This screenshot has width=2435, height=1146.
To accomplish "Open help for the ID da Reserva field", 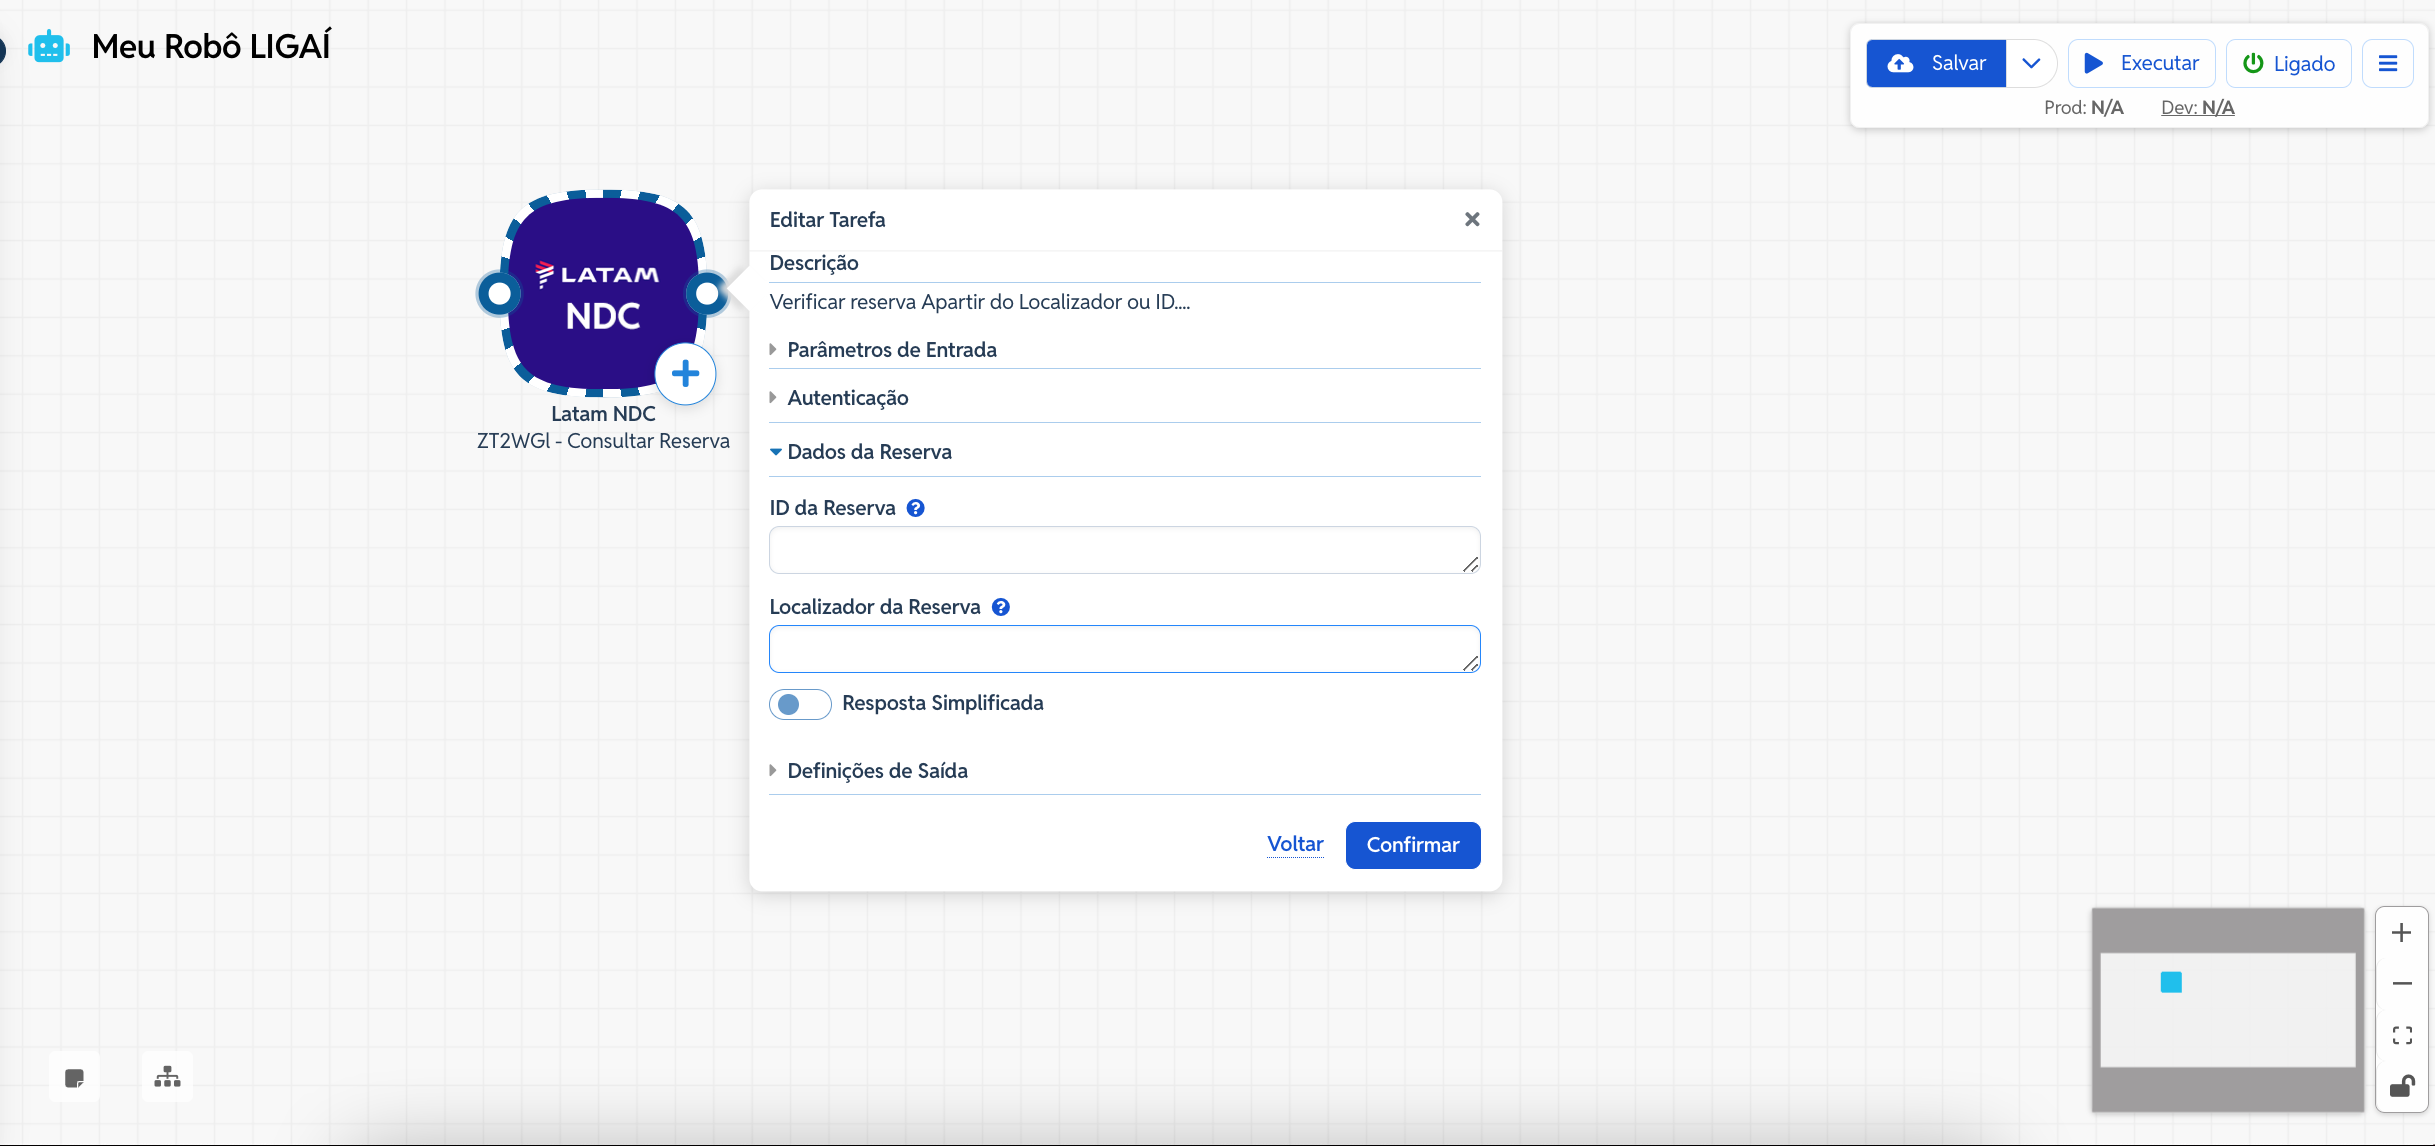I will pyautogui.click(x=915, y=508).
